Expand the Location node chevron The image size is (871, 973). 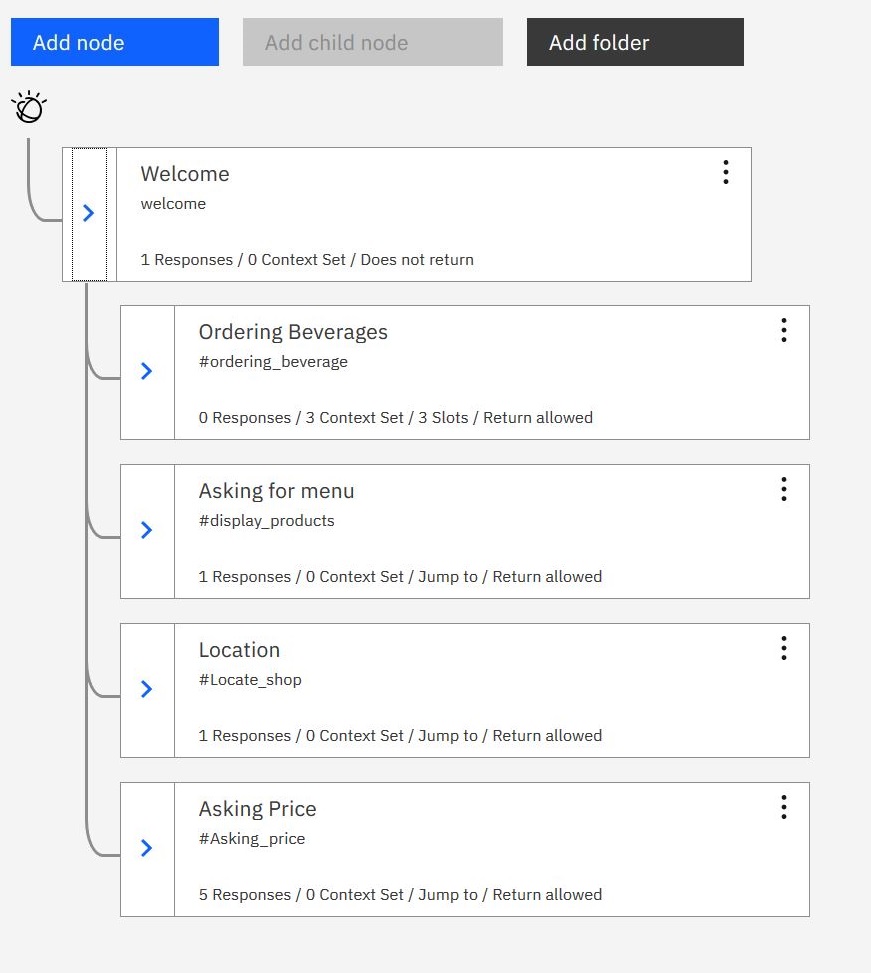point(147,689)
